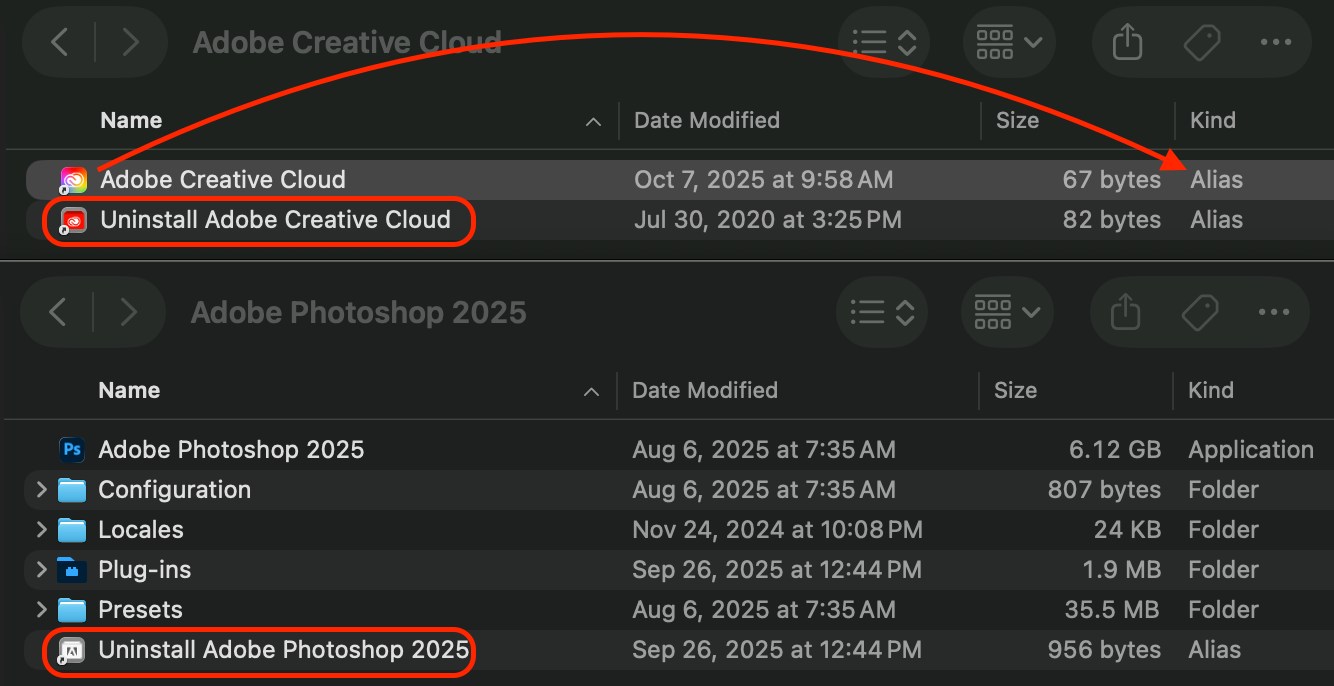Select the Adobe Creative Cloud app icon
The height and width of the screenshot is (686, 1334).
[x=73, y=180]
